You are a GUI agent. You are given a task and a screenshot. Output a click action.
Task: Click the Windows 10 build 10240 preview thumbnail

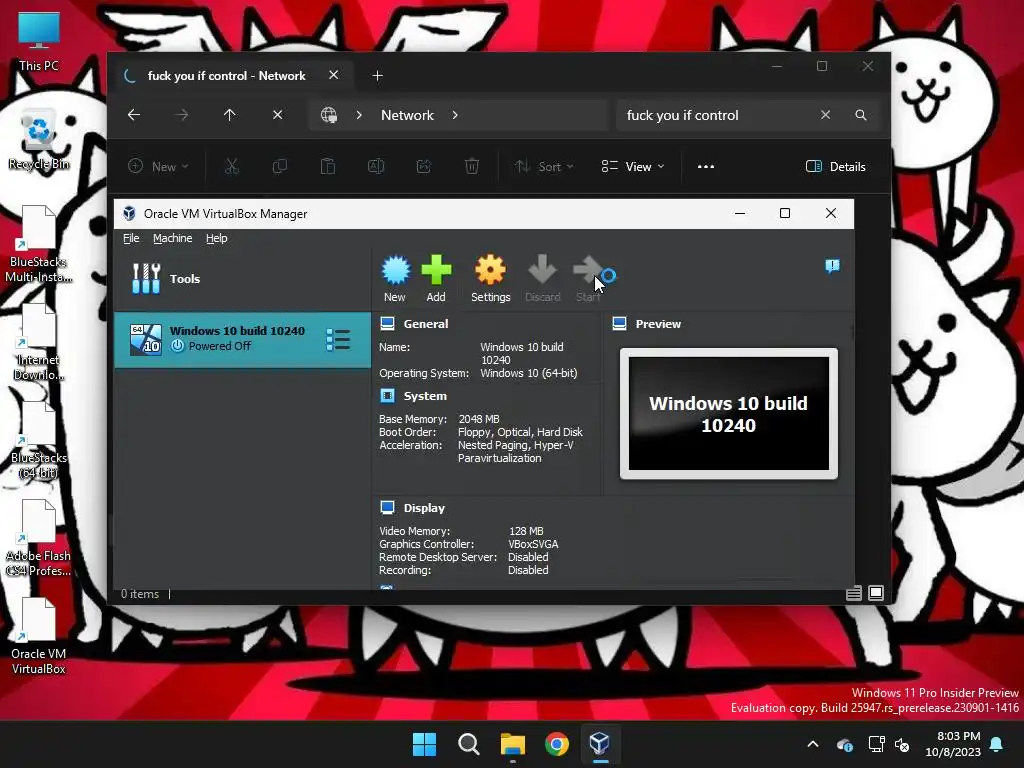click(x=729, y=413)
